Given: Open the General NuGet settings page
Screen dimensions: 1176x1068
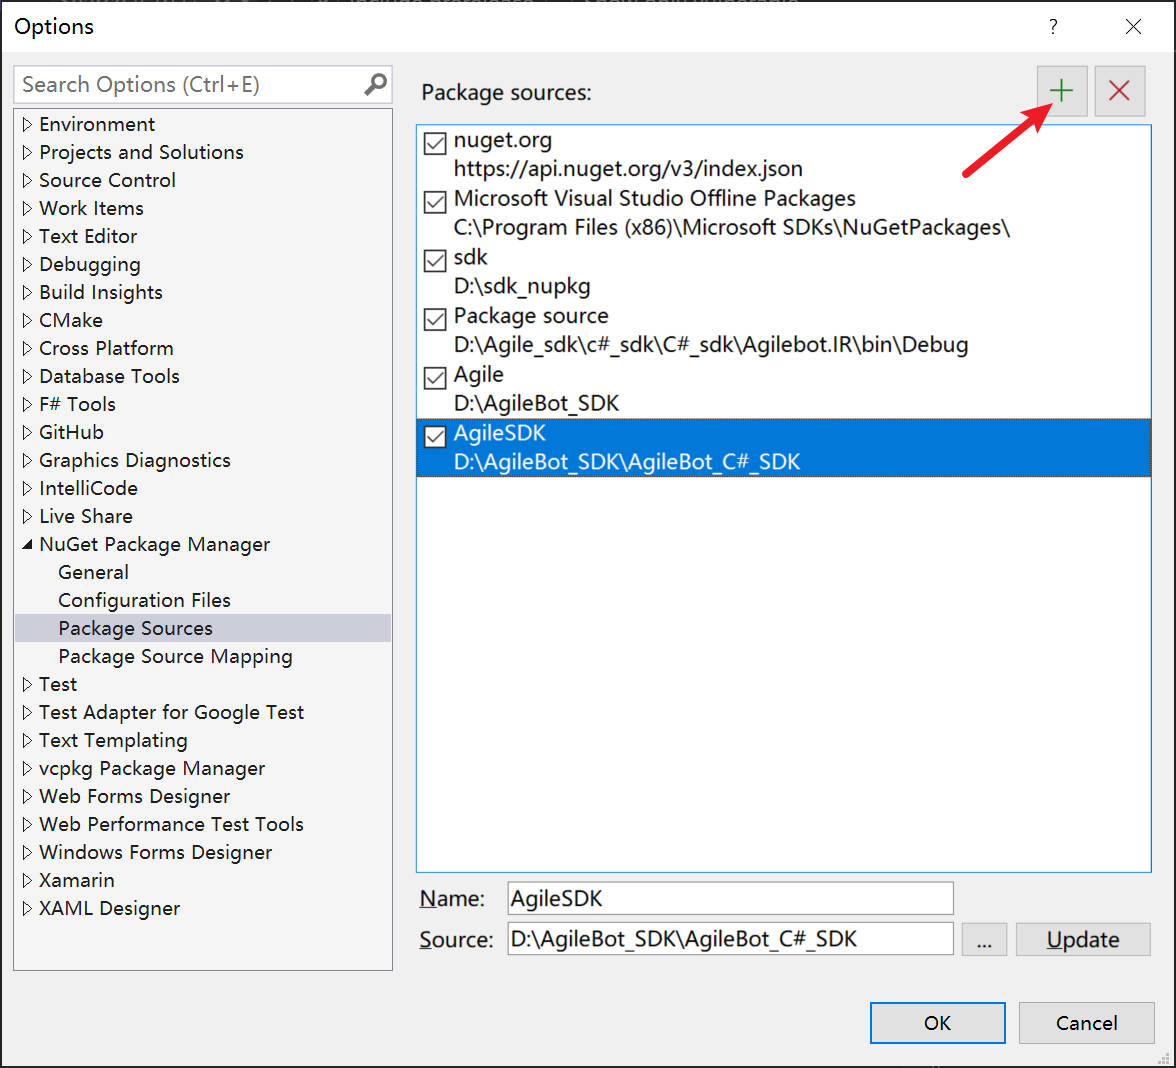Looking at the screenshot, I should pyautogui.click(x=93, y=572).
